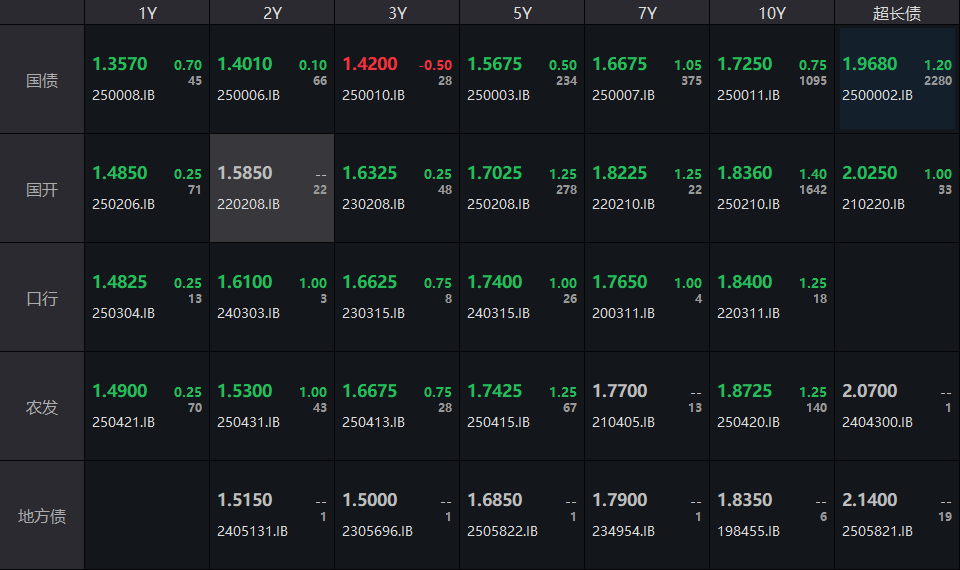960x570 pixels.
Task: Select the 5Y column header
Action: tap(522, 13)
